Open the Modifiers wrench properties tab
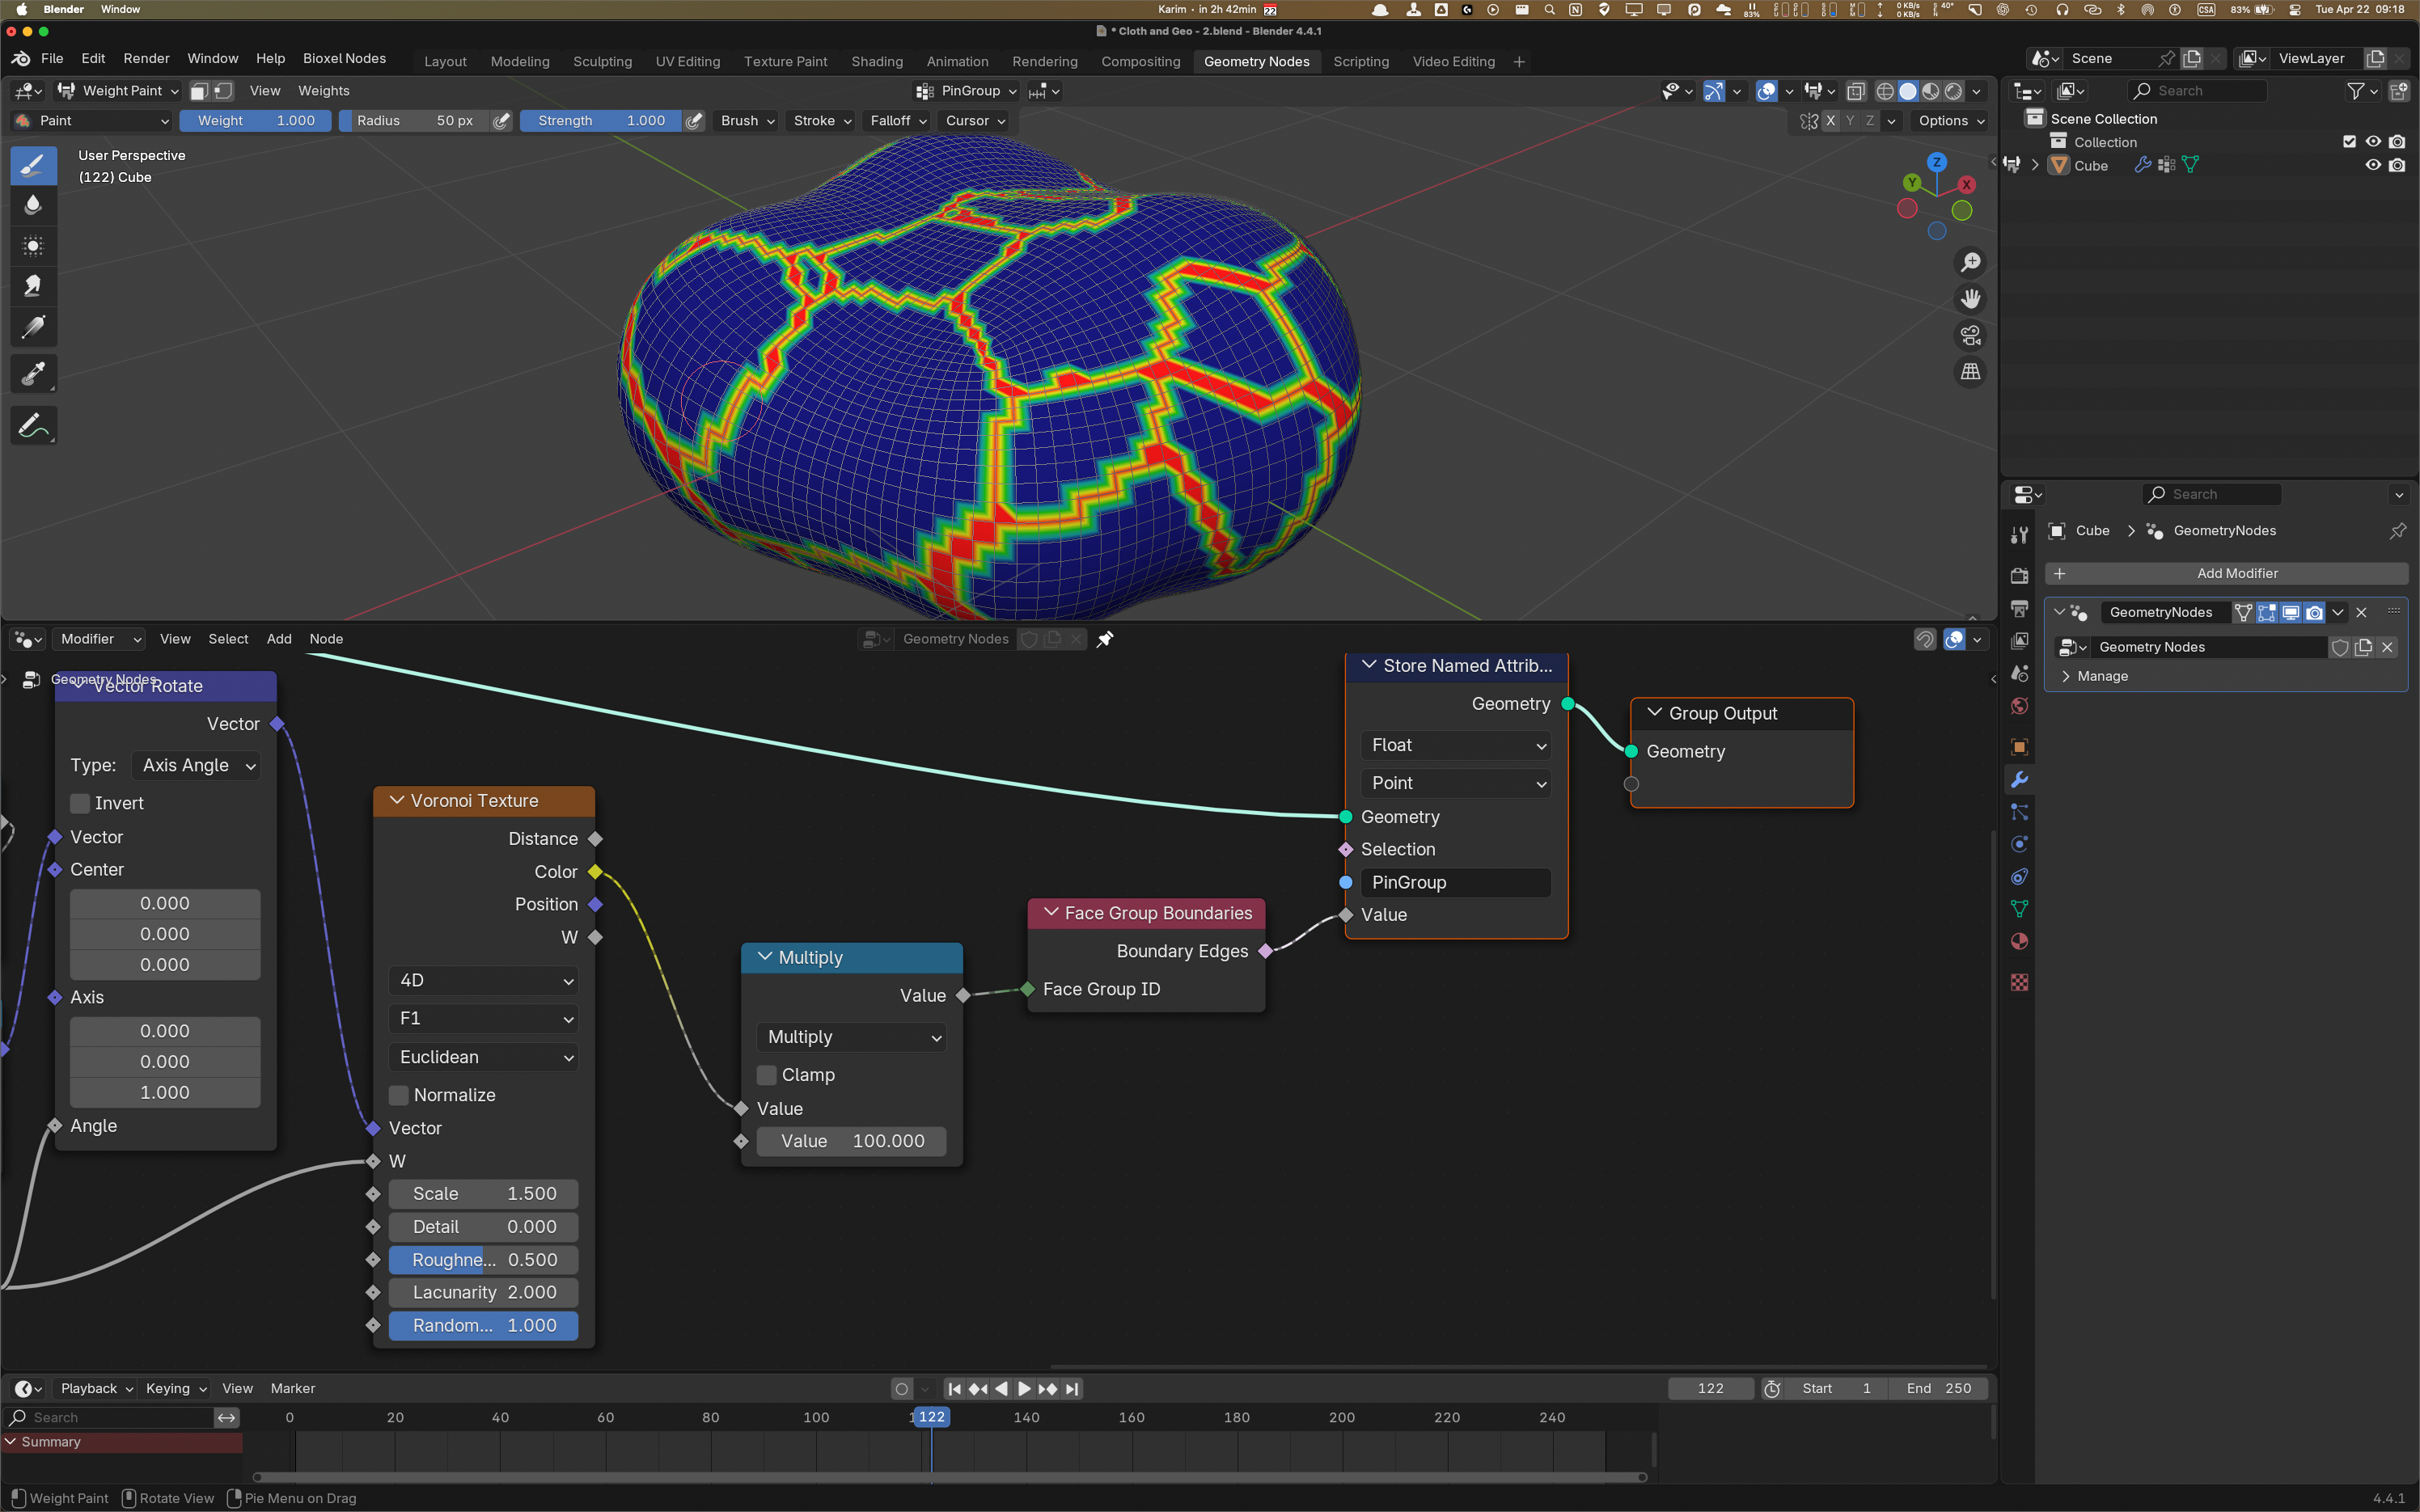The width and height of the screenshot is (2420, 1512). pos(2019,780)
